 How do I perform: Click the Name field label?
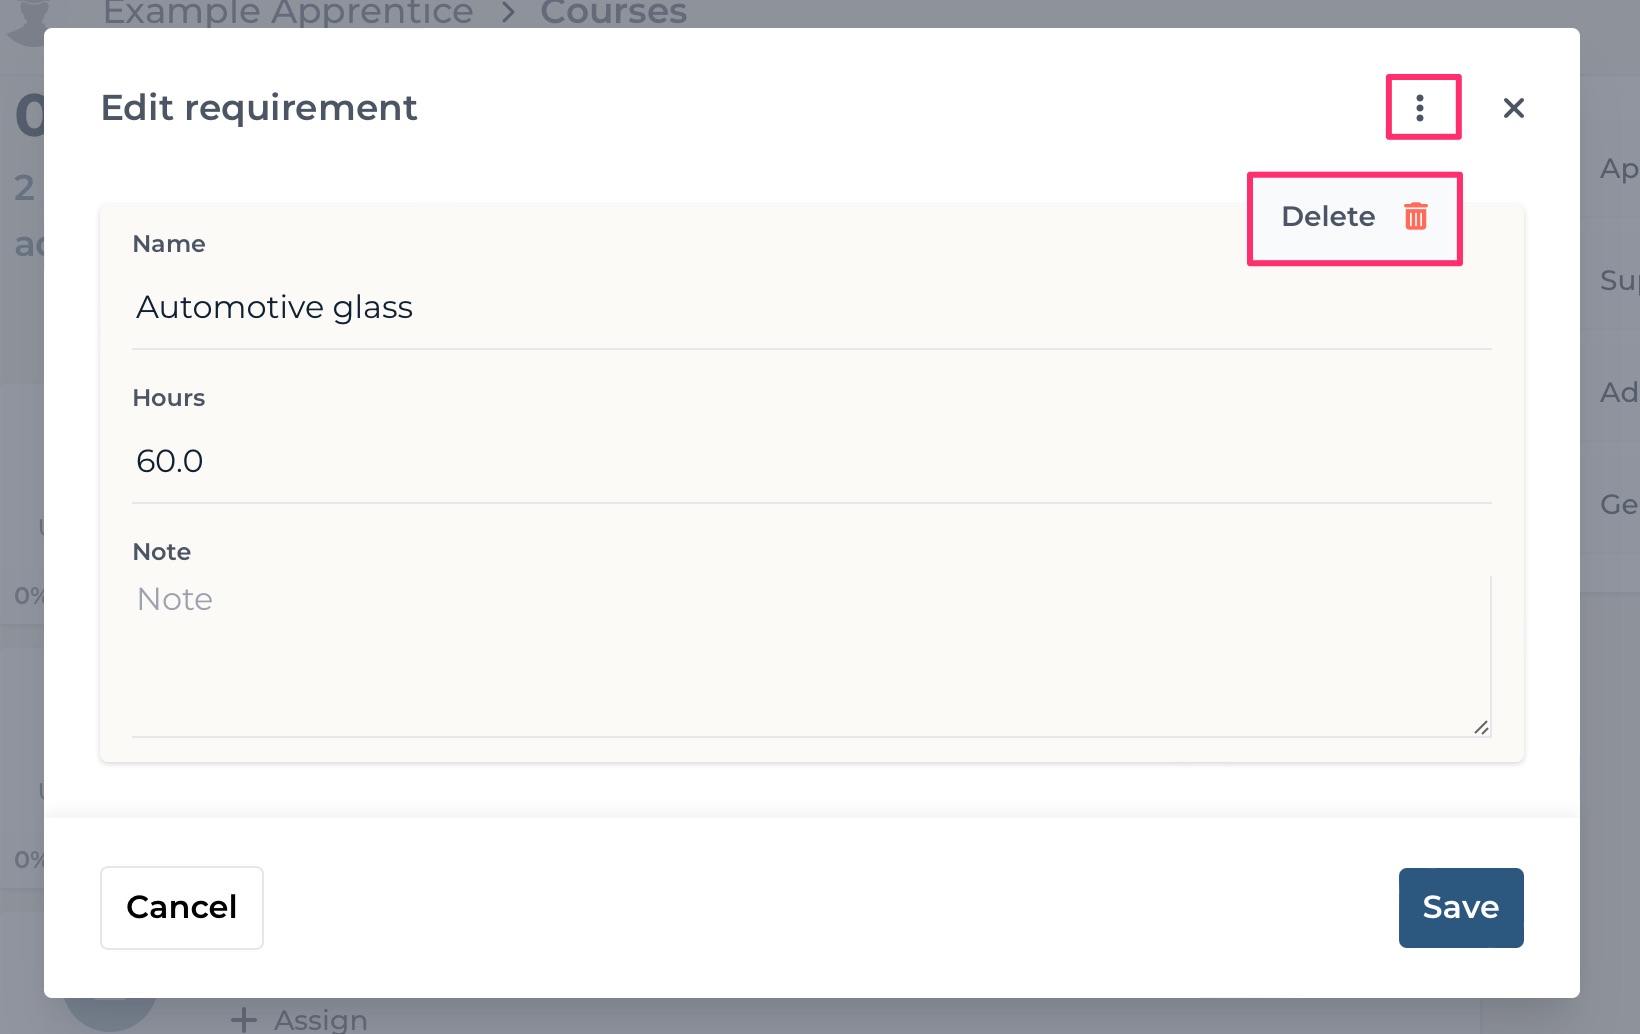point(169,244)
